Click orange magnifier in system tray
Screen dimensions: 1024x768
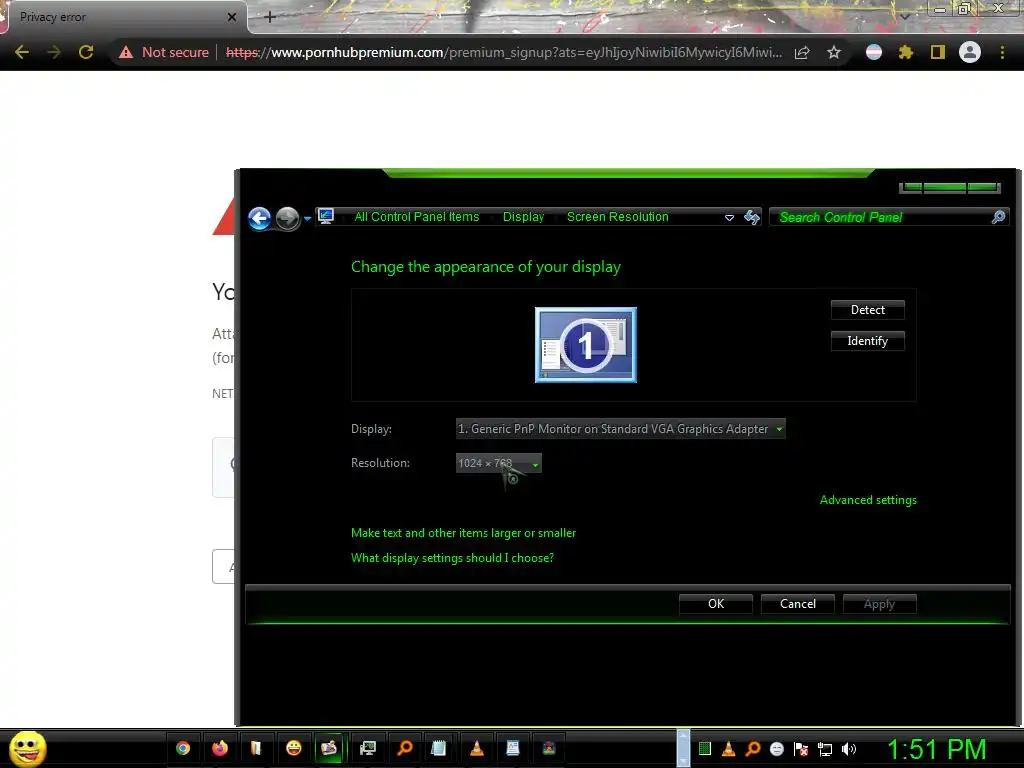pyautogui.click(x=752, y=749)
